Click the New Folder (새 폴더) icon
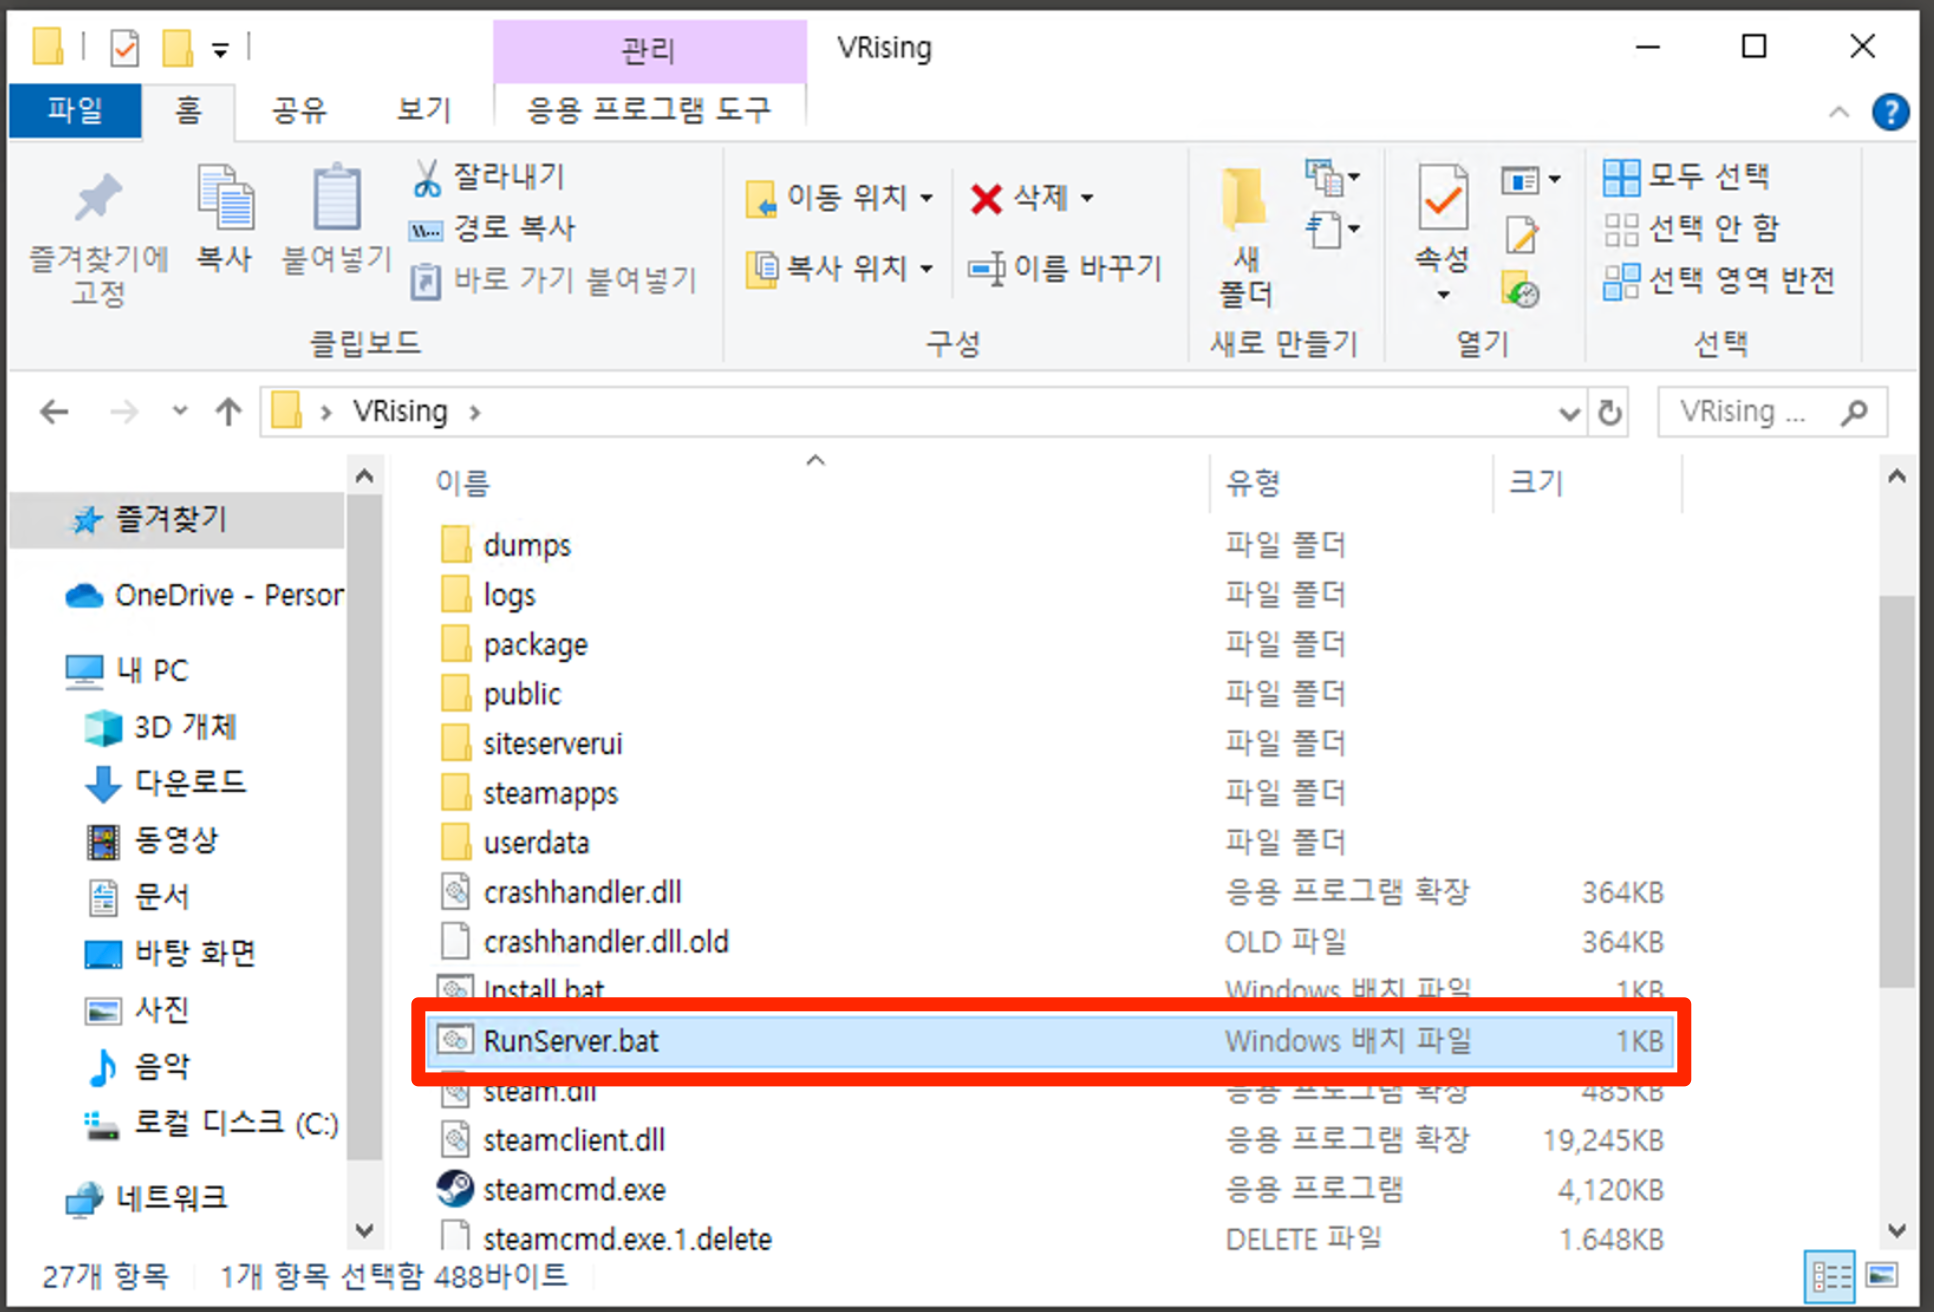Screen dimensions: 1934x1312 click(x=1245, y=200)
